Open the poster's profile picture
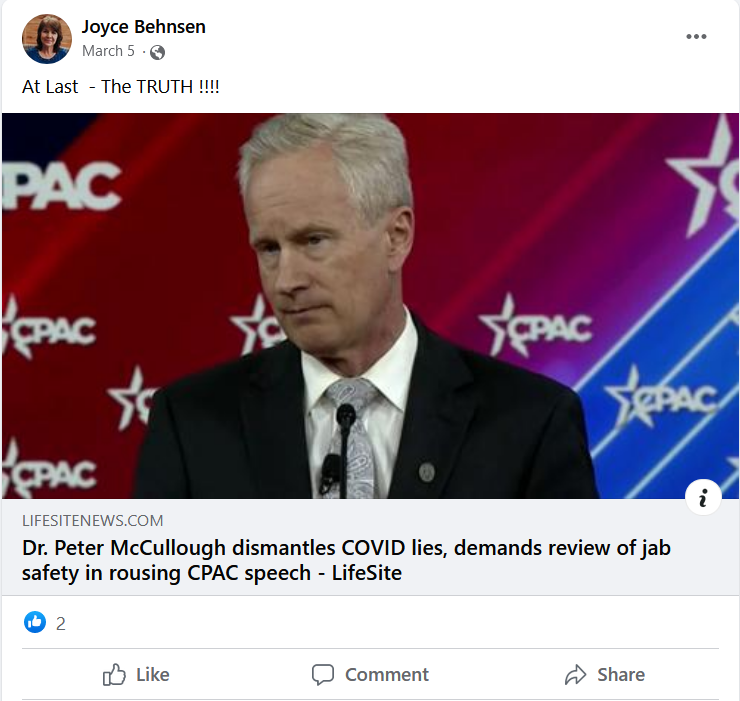Viewport: 740px width, 701px height. click(x=47, y=39)
